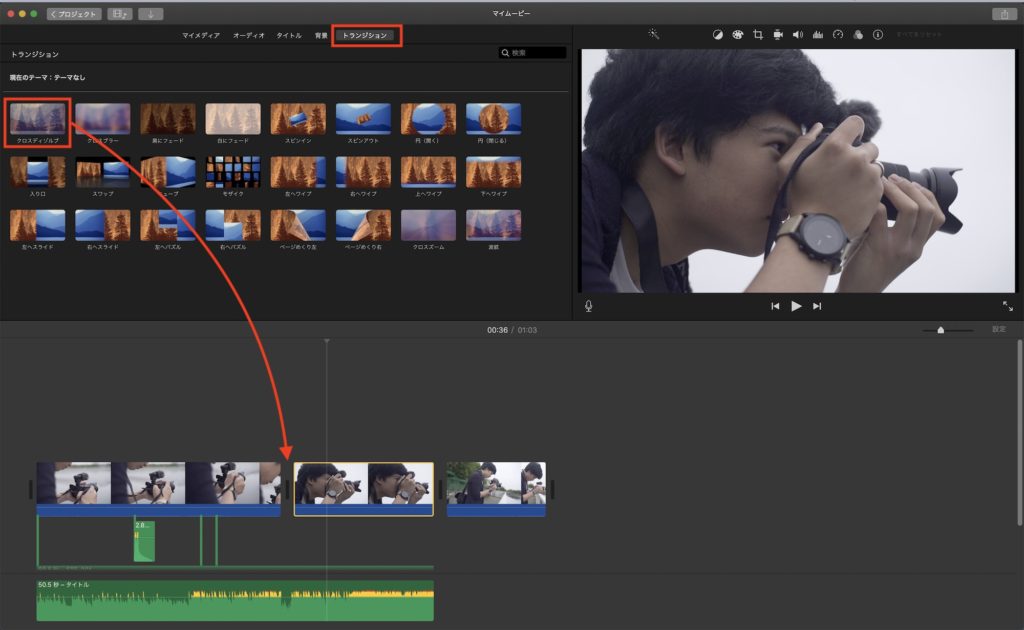The height and width of the screenshot is (630, 1024).
Task: Switch to the マイメディア tab
Action: tap(201, 35)
